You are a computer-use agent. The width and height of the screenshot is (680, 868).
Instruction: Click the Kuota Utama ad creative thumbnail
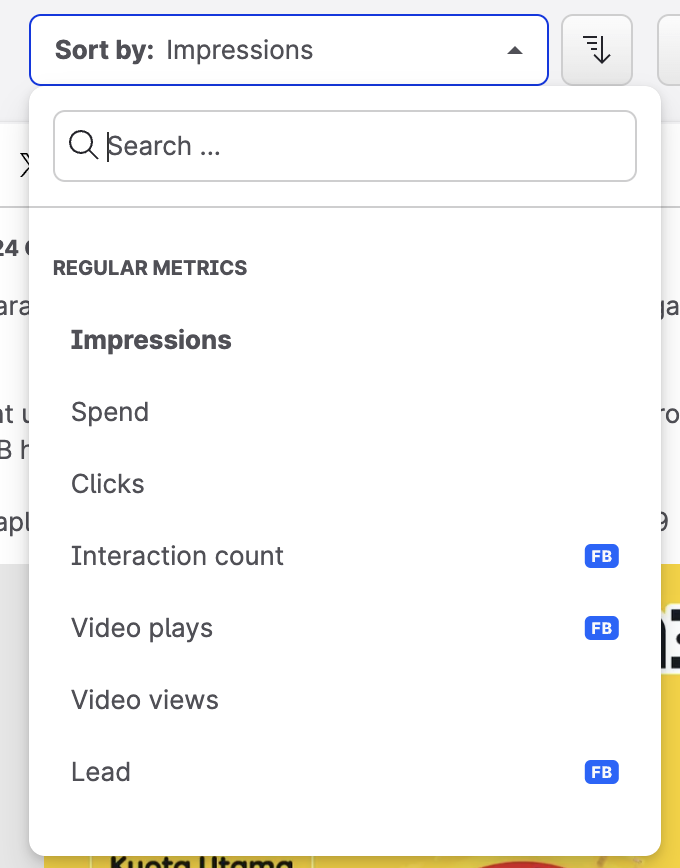pos(200,860)
